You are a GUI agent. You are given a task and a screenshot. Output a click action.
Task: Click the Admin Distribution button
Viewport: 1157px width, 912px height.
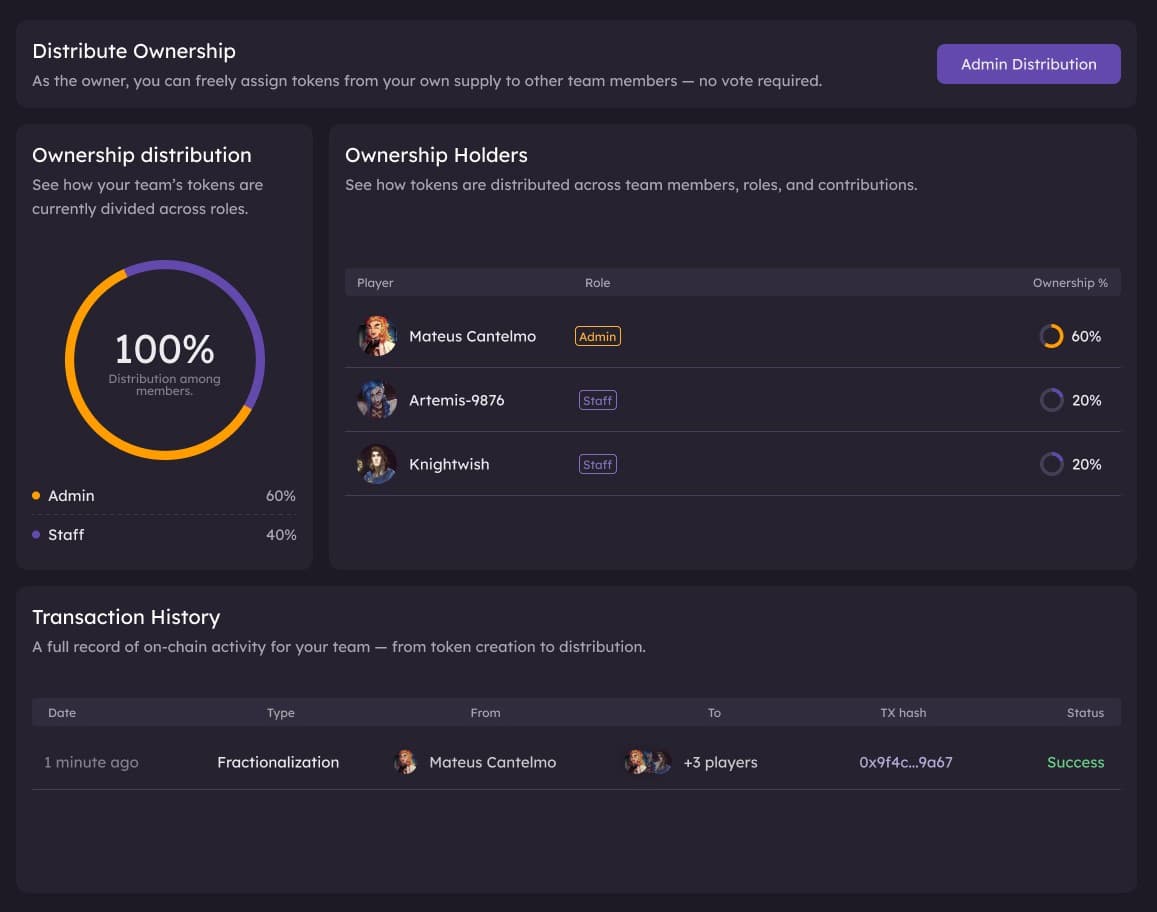1028,64
